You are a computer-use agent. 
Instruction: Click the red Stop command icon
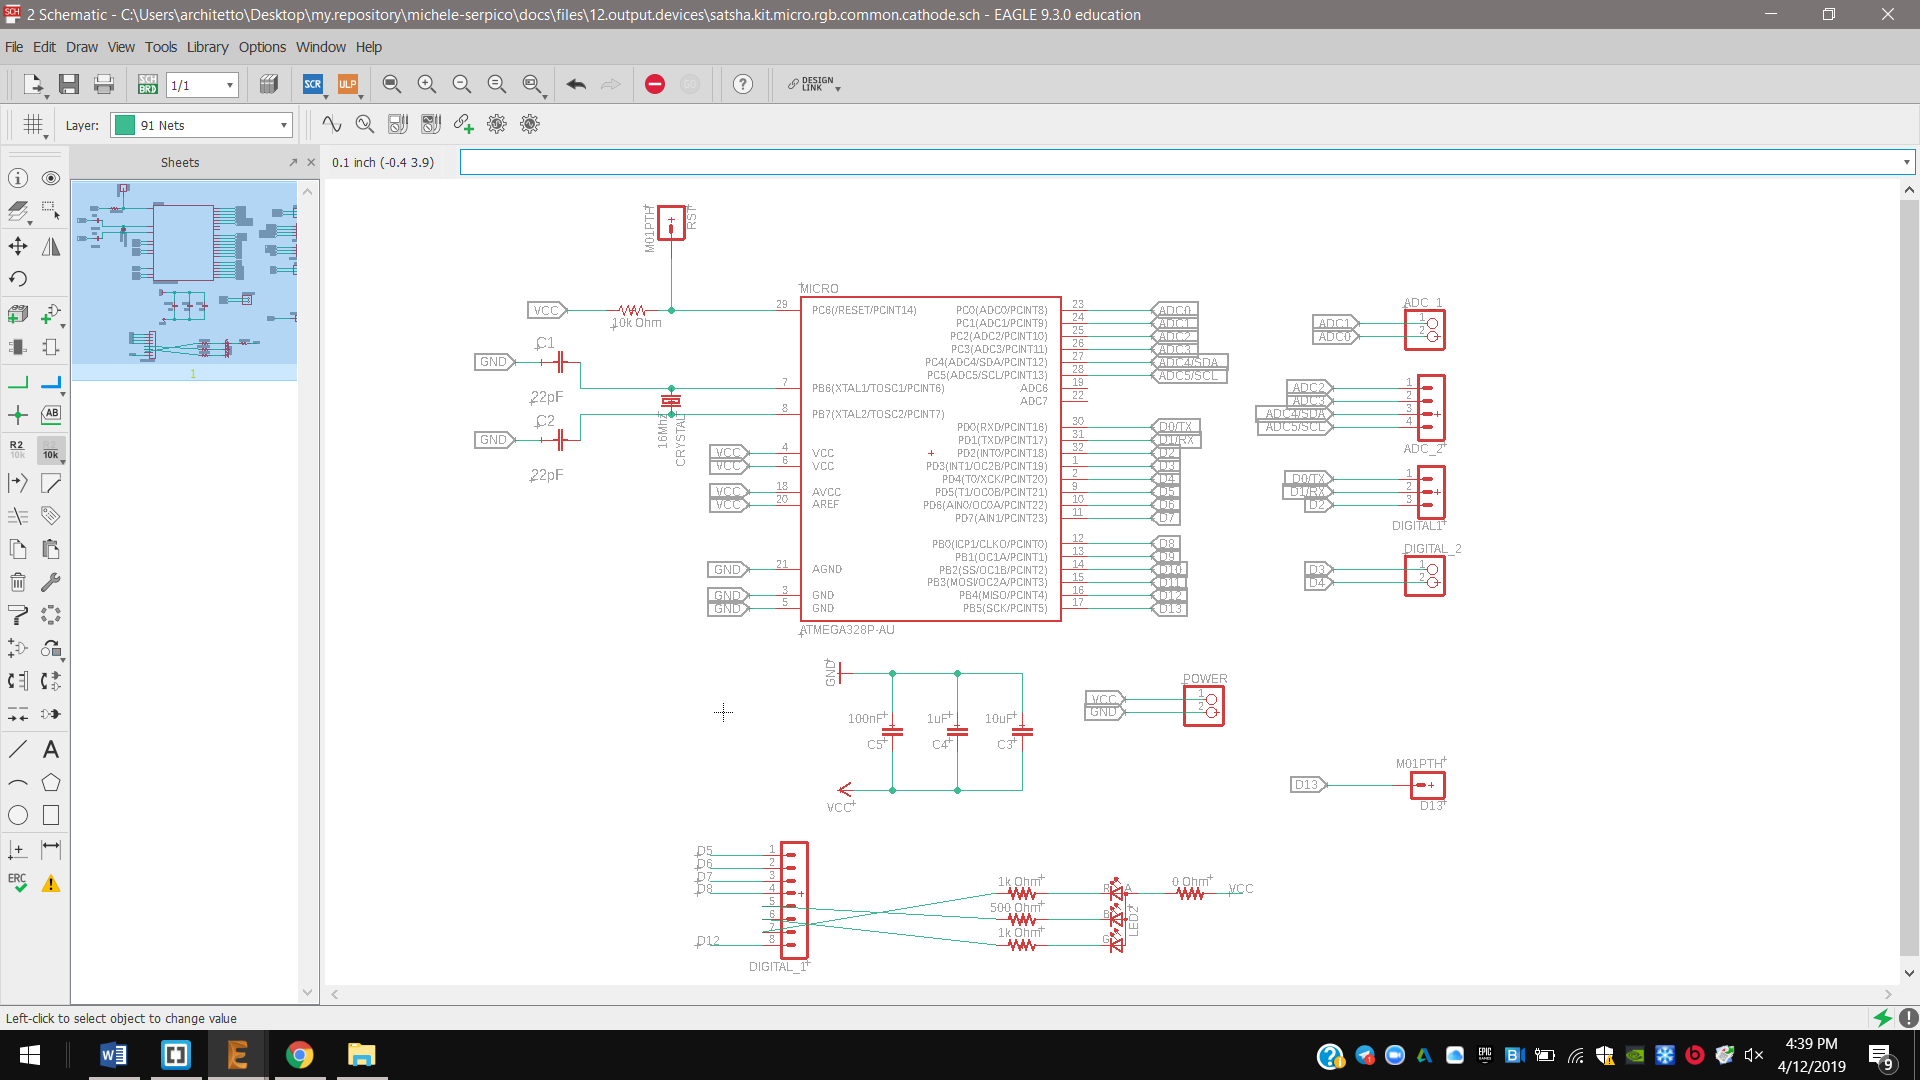click(655, 85)
